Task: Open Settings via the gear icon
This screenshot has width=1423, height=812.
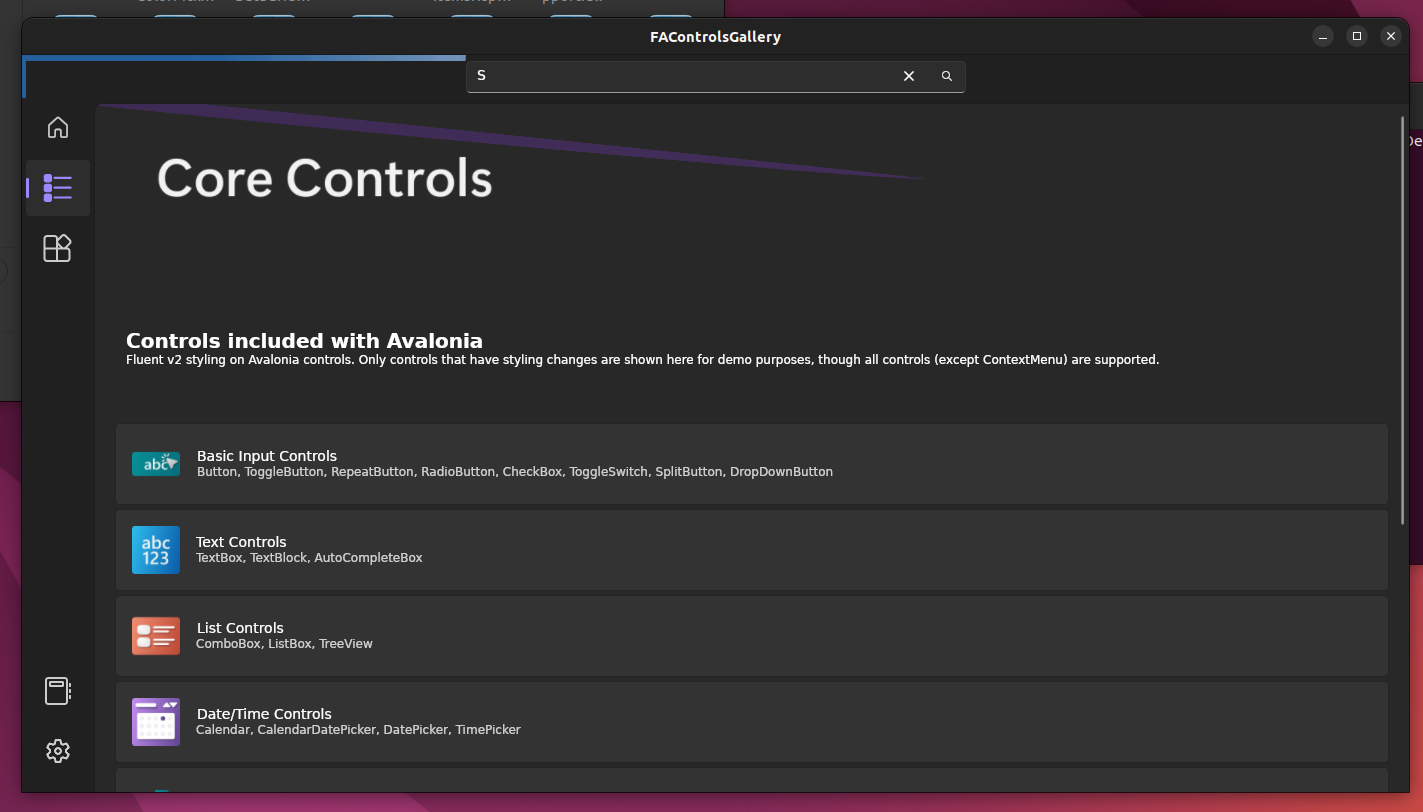Action: coord(58,750)
